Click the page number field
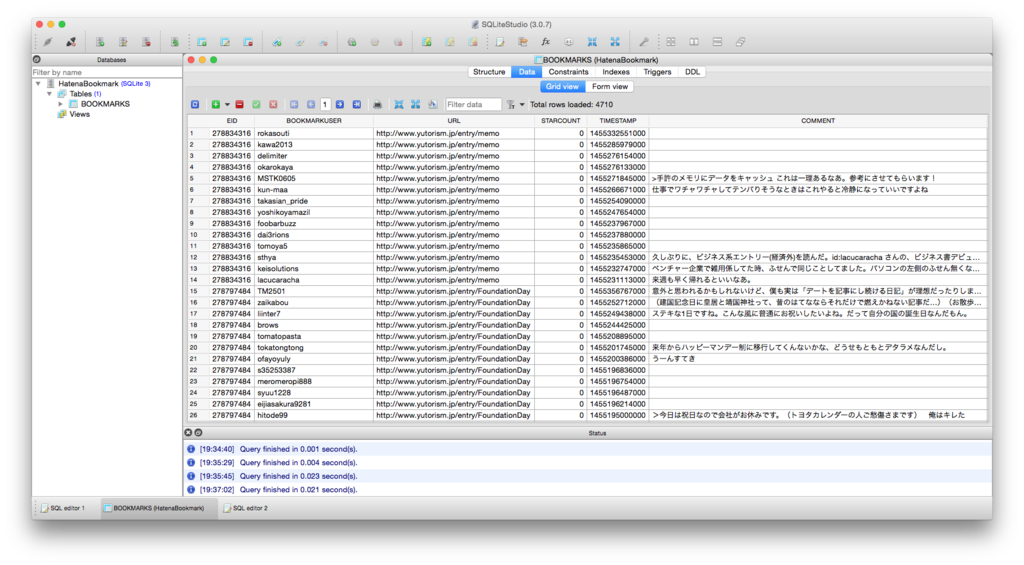 coord(325,105)
